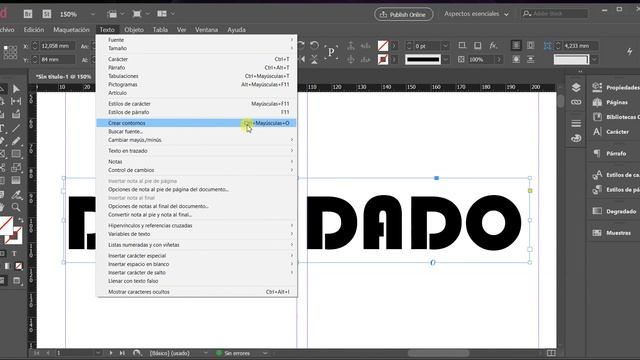Select the Pencil tool
Screen dimensions: 640x360
coord(16,141)
